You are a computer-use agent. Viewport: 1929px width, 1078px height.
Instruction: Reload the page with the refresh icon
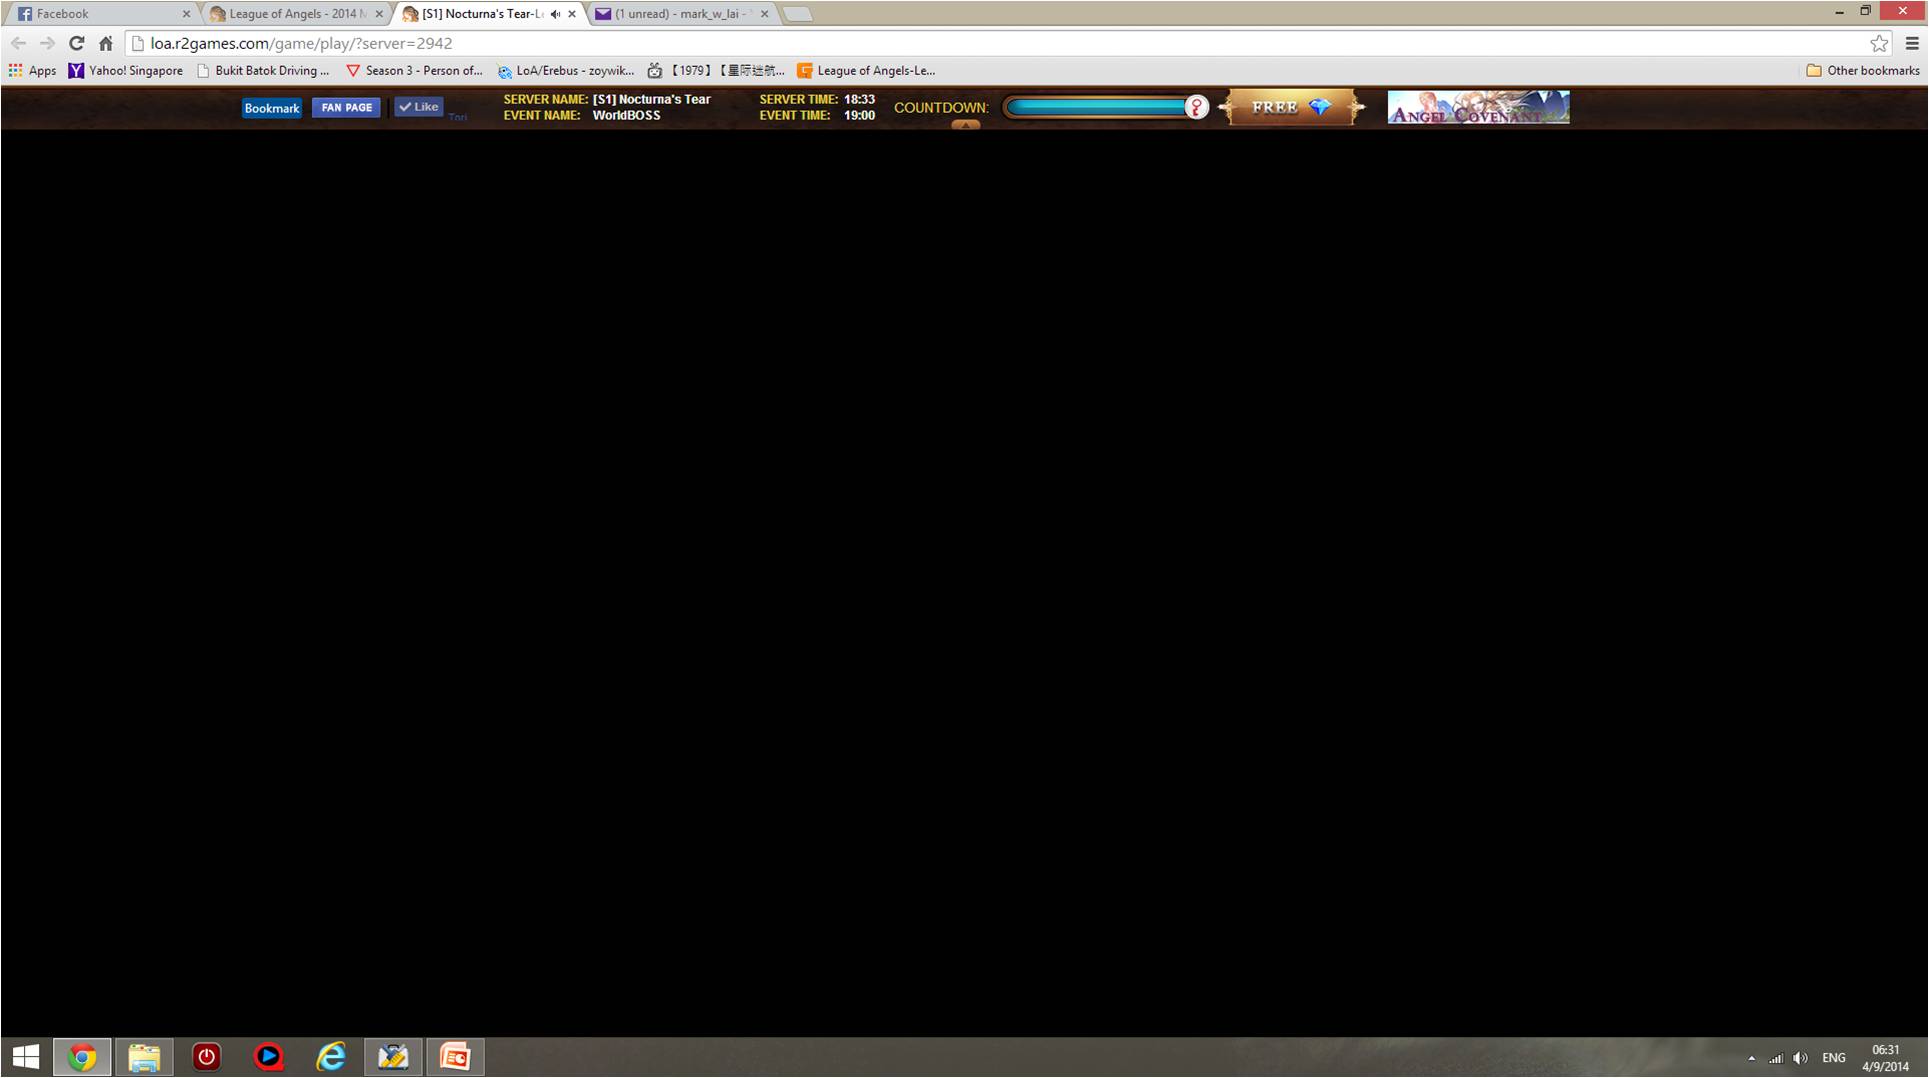coord(76,43)
